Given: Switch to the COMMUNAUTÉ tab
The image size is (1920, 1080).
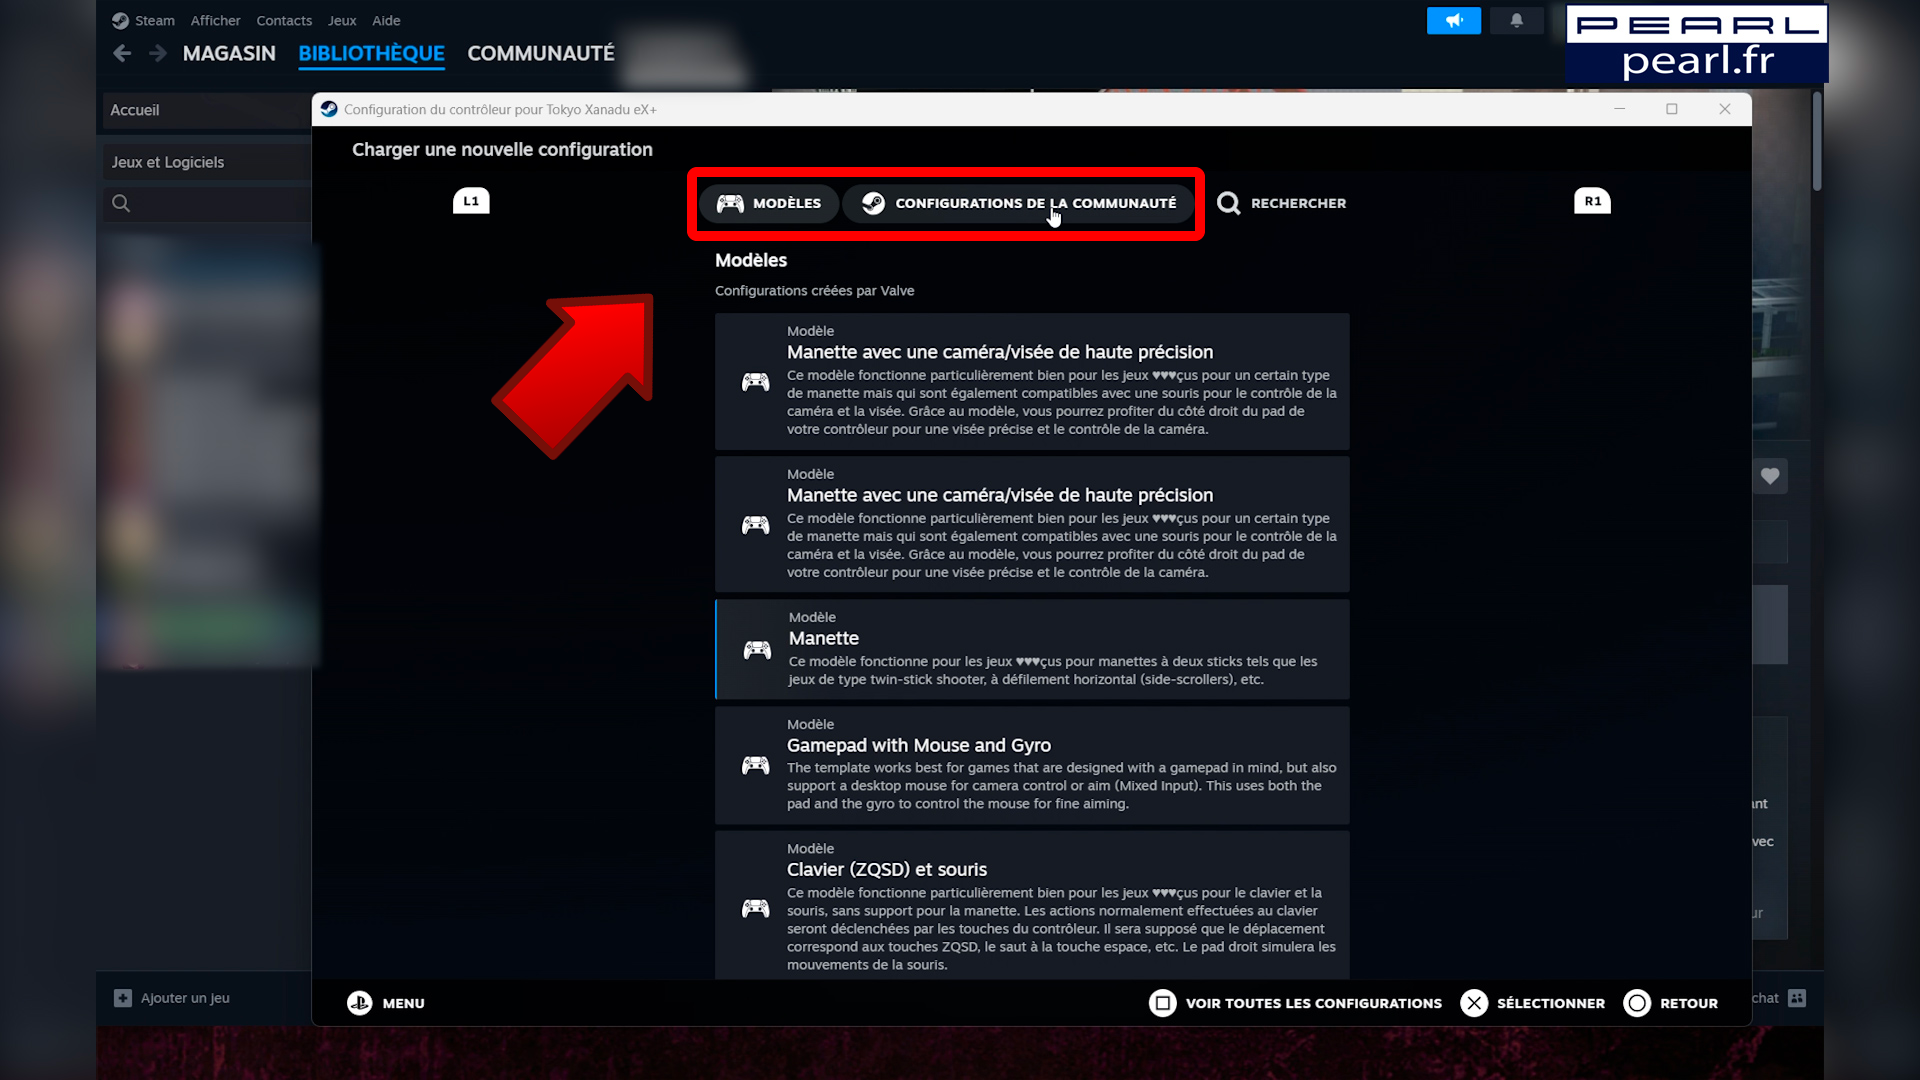Looking at the screenshot, I should point(540,53).
